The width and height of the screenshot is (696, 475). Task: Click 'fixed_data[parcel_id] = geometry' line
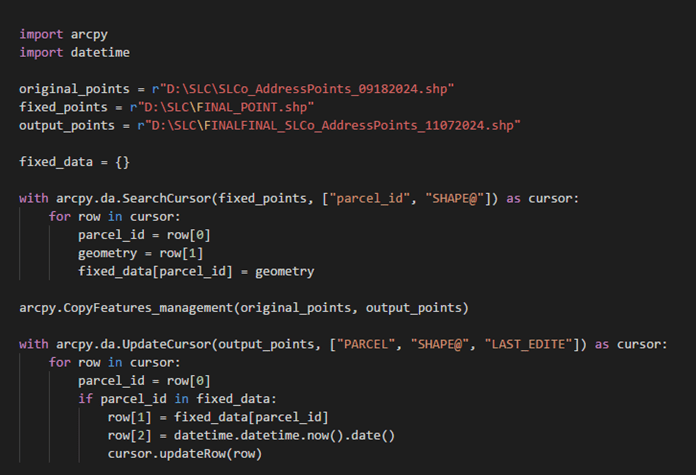click(196, 271)
